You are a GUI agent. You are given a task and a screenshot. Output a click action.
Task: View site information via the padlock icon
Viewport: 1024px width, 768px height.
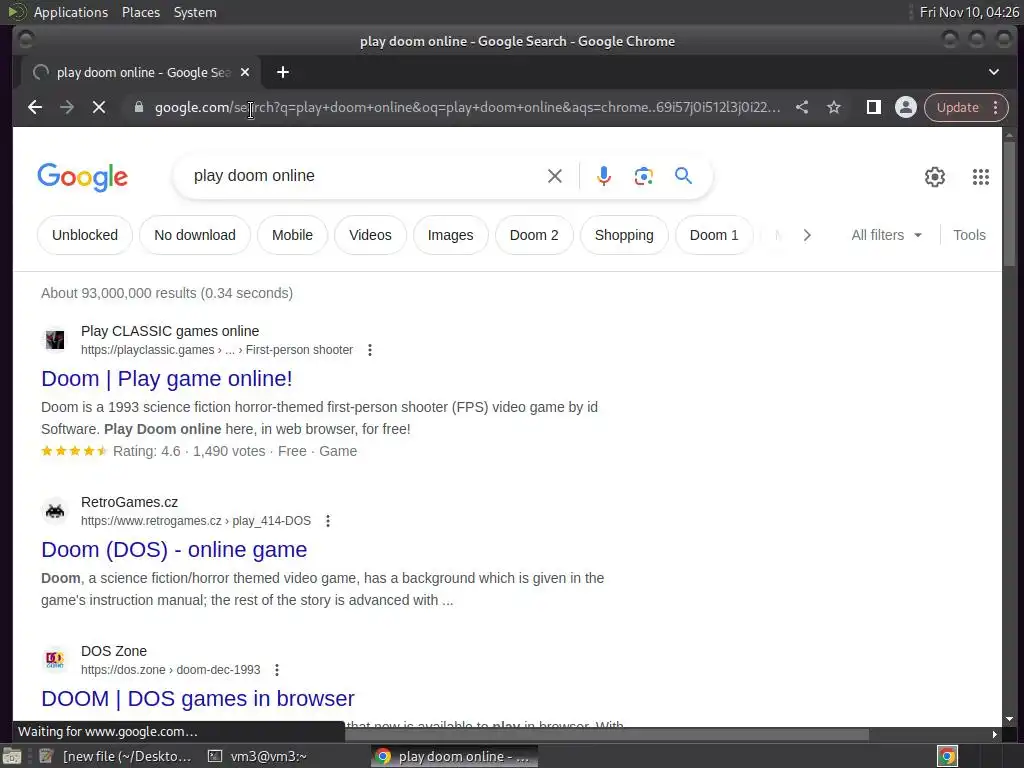click(x=138, y=107)
